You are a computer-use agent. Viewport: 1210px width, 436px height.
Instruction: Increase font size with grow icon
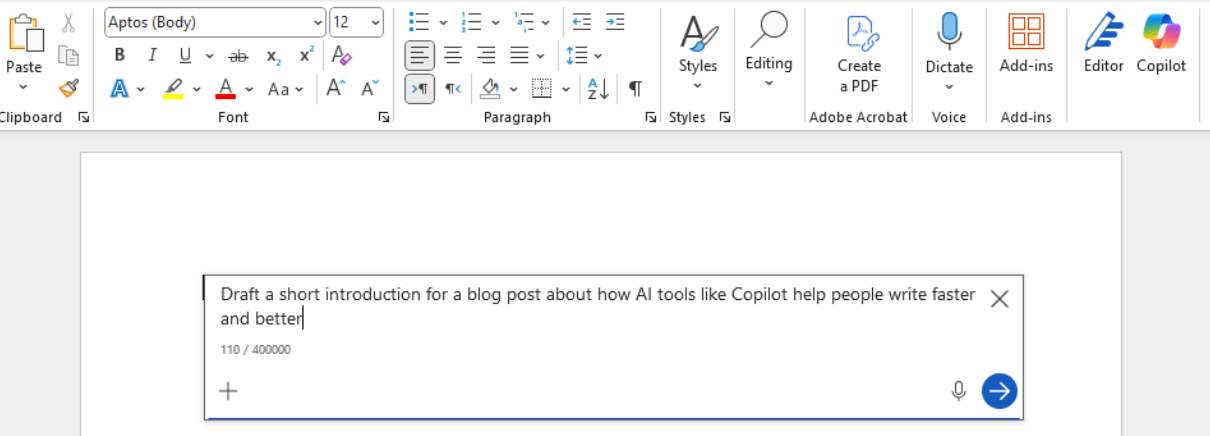click(337, 89)
